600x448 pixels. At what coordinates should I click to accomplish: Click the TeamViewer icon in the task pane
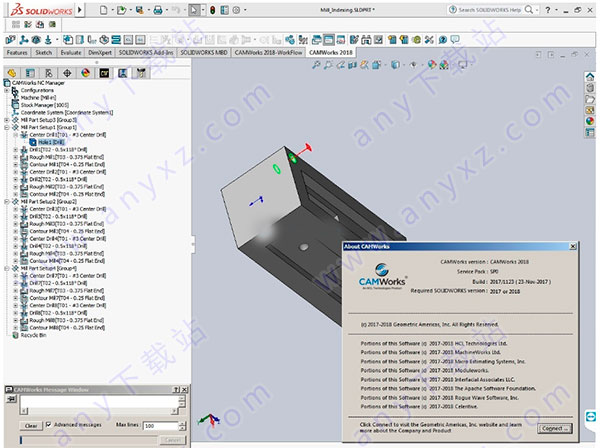(x=590, y=417)
